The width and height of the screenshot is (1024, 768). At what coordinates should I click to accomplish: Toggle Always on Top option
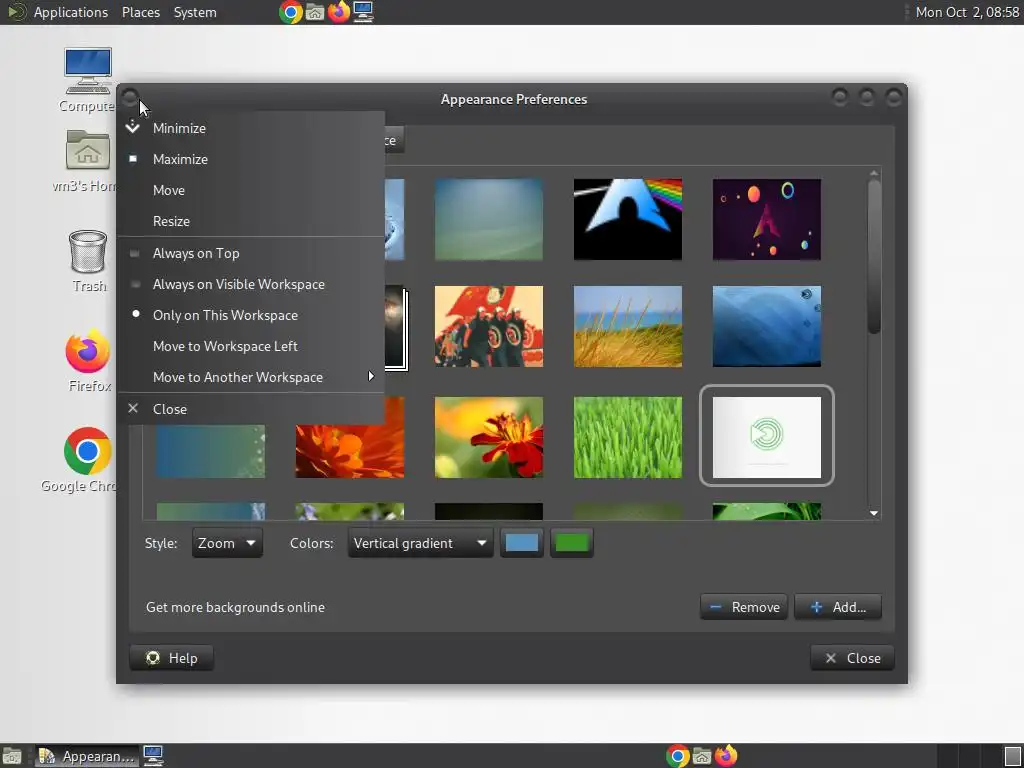251,253
